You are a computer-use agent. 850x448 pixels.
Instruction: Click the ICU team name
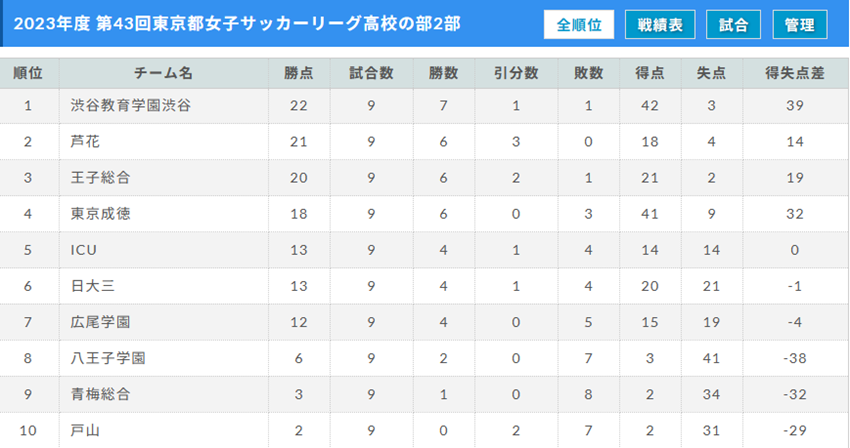click(x=84, y=250)
